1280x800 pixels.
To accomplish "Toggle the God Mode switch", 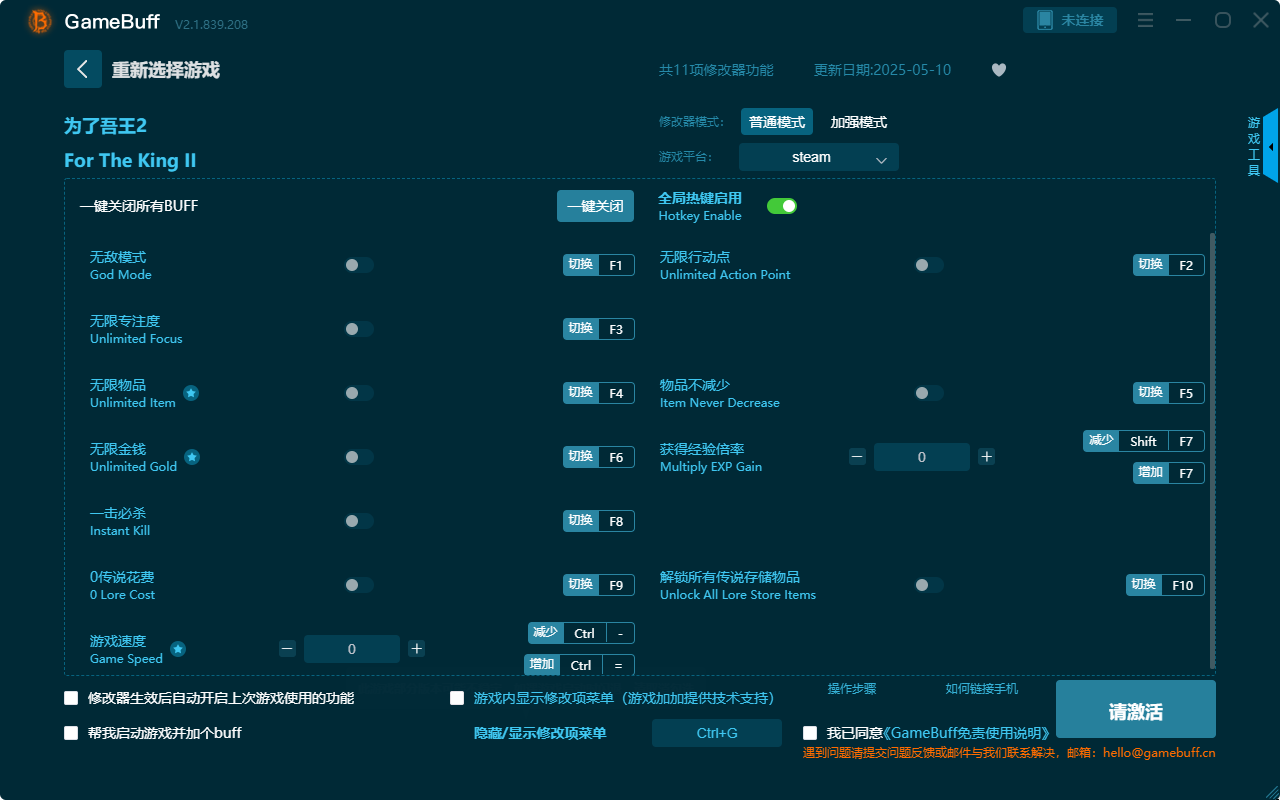I will click(x=358, y=265).
